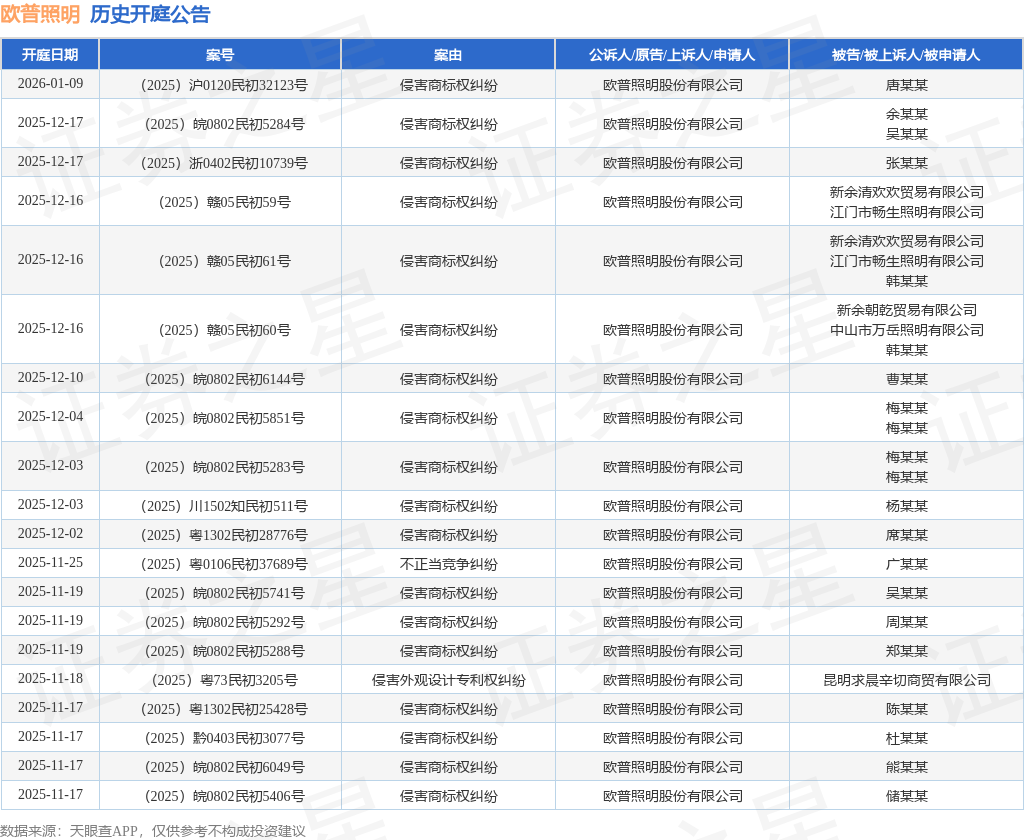Image resolution: width=1024 pixels, height=840 pixels.
Task: Click the 欧普照明 title text
Action: pyautogui.click(x=40, y=14)
